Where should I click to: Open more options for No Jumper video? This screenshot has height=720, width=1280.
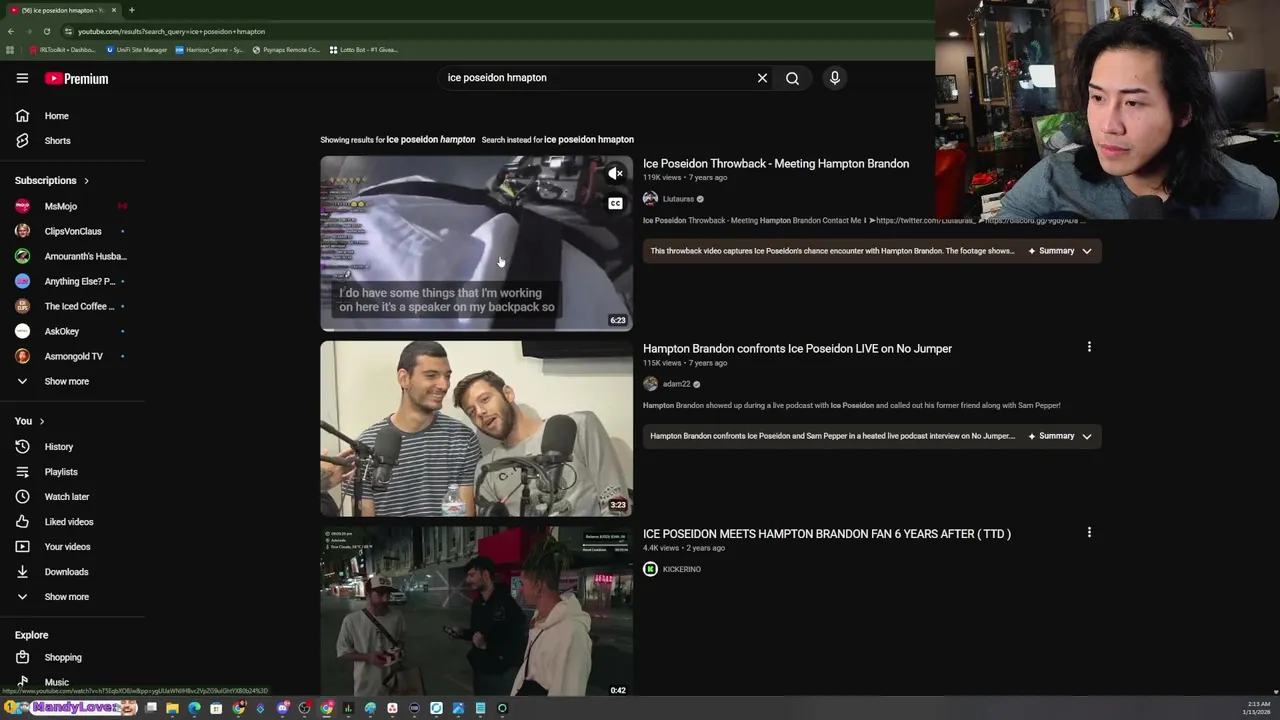point(1089,347)
